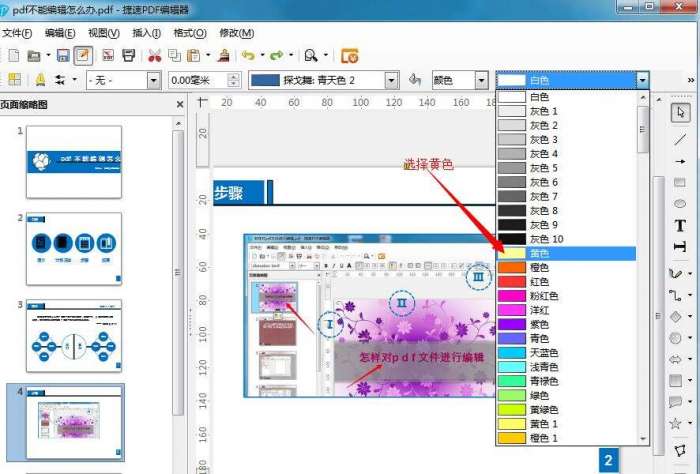Screen dimensions: 700x474
Task: Click the Export as PDF icon
Action: (x=108, y=55)
